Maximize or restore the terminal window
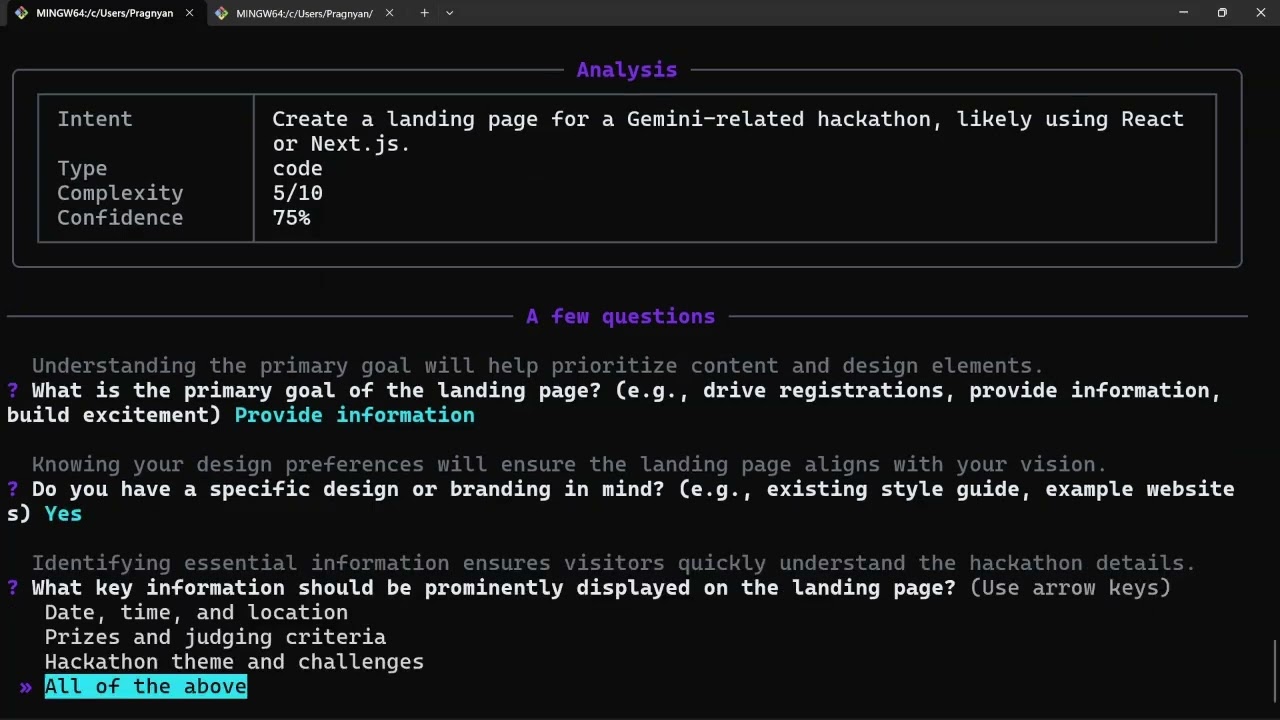Screen dimensions: 1280x720 click(1222, 13)
